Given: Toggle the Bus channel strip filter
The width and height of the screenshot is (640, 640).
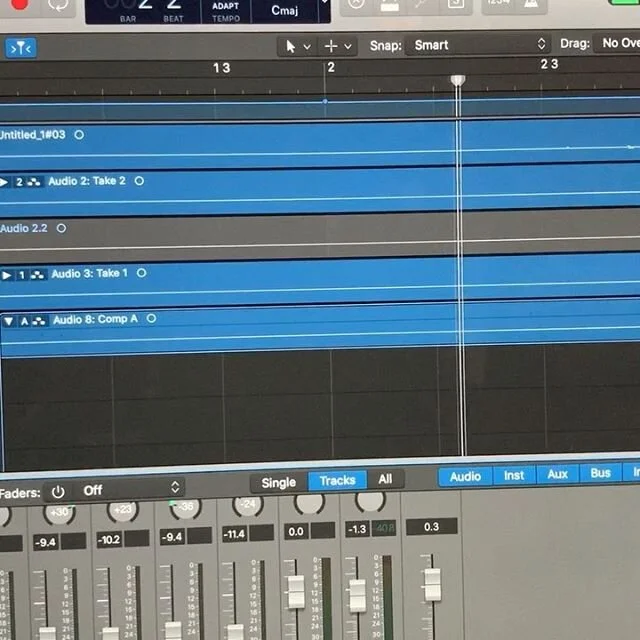Looking at the screenshot, I should click(x=600, y=473).
